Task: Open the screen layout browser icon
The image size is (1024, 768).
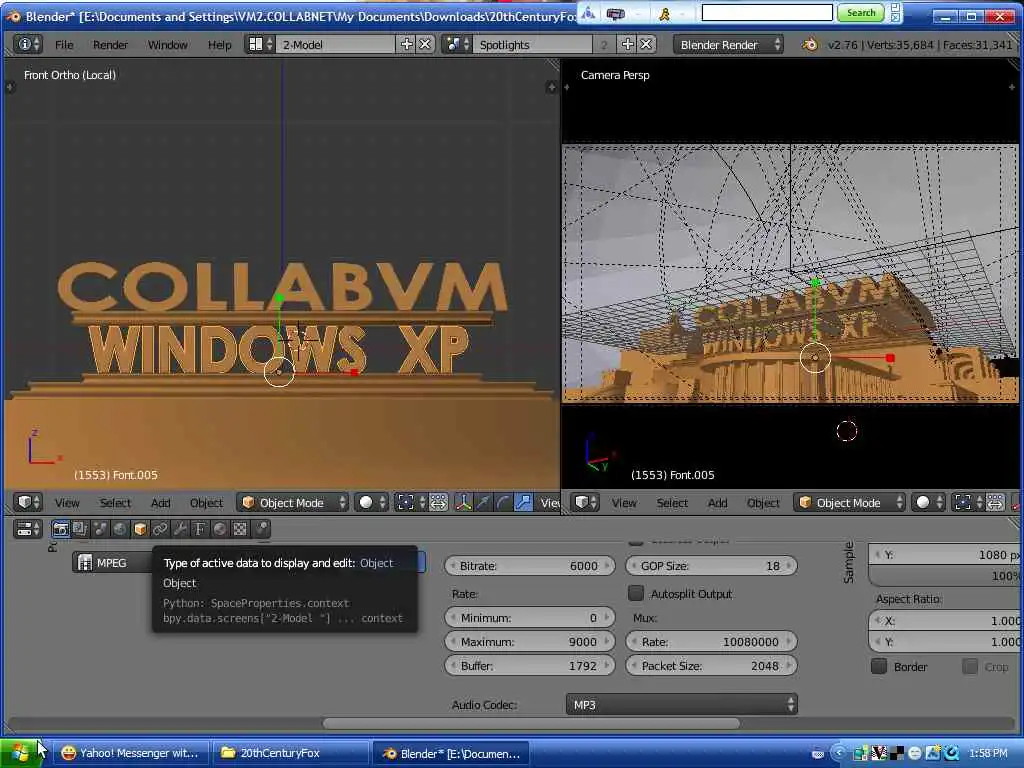Action: (259, 44)
